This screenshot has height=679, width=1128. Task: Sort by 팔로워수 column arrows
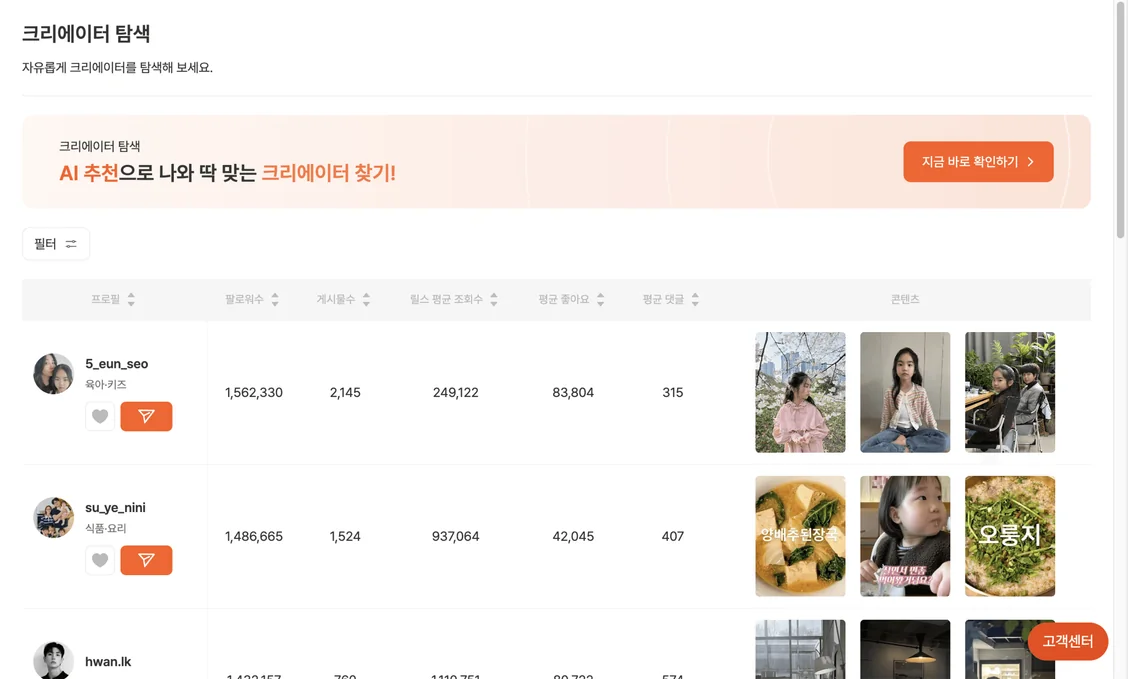click(x=275, y=299)
